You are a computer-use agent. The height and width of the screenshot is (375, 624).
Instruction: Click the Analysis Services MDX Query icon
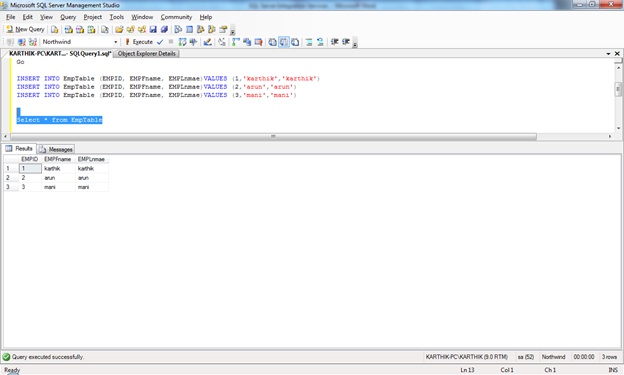tap(69, 29)
